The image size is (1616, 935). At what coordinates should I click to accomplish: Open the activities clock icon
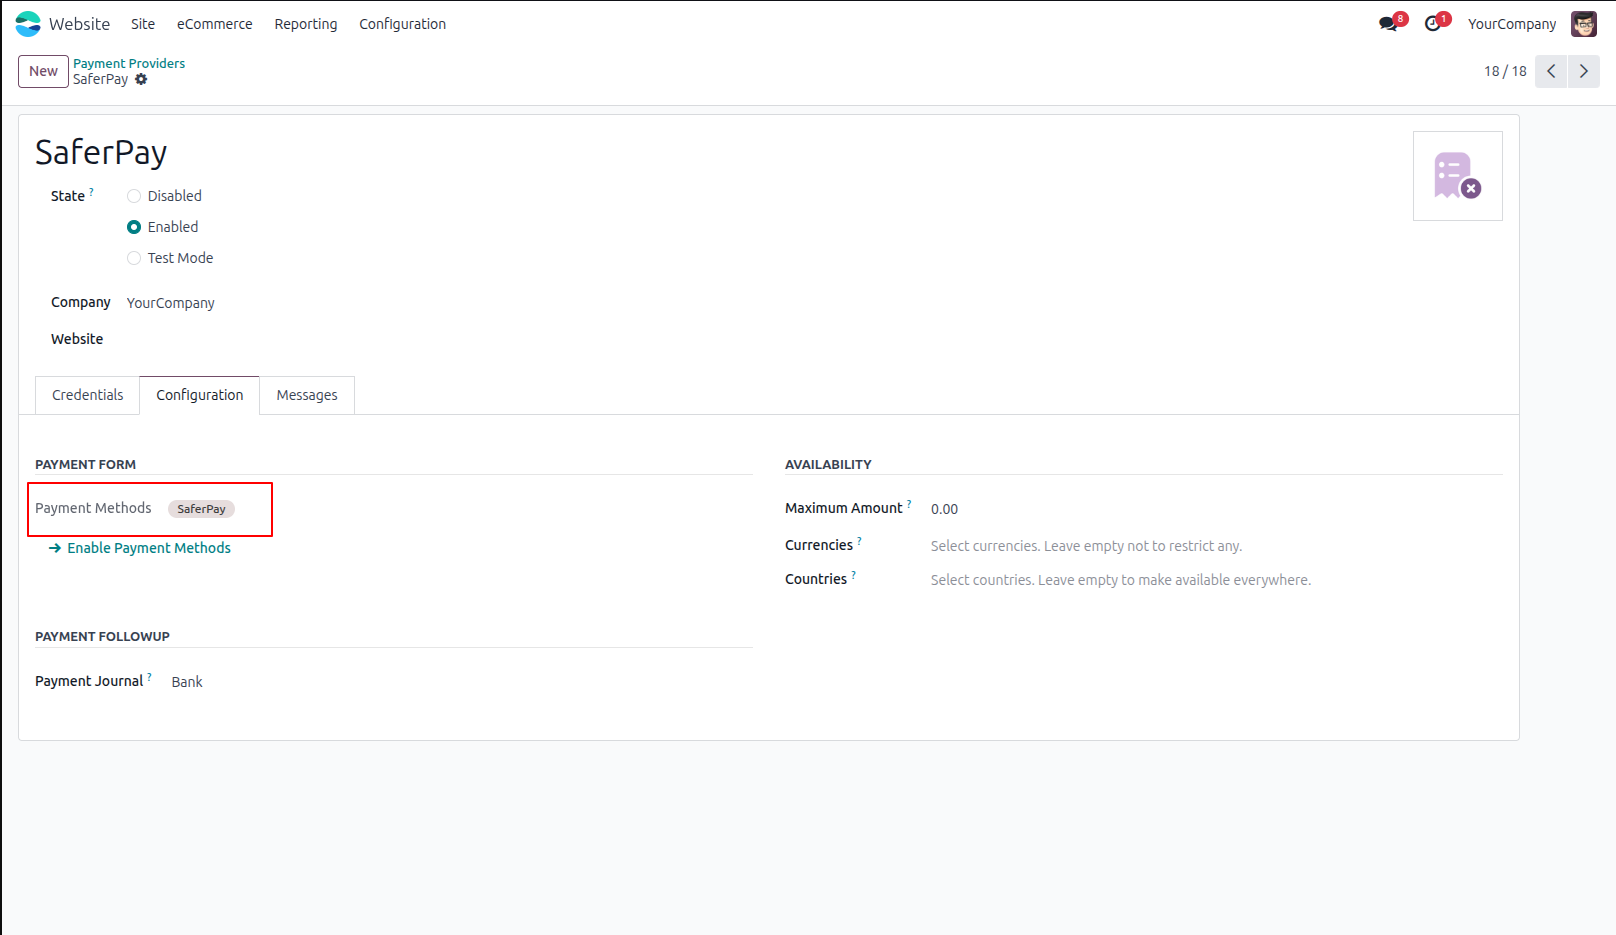coord(1432,24)
